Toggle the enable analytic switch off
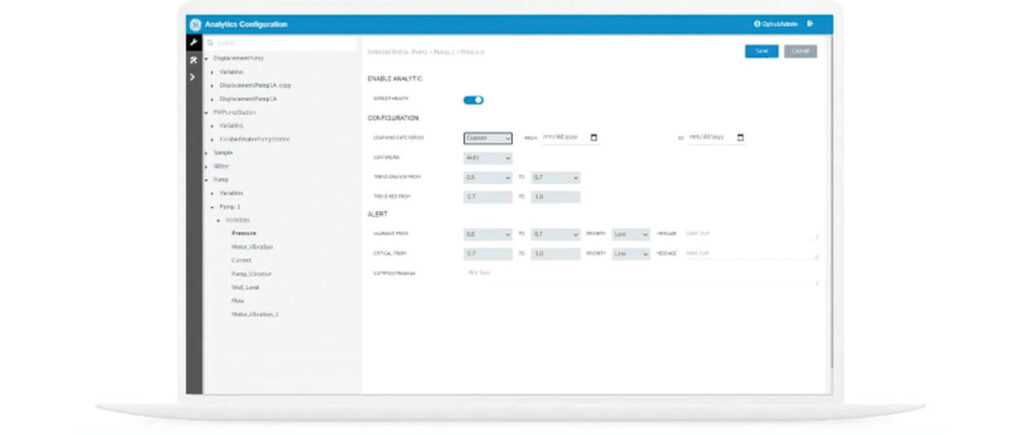The height and width of the screenshot is (435, 1024). 473,100
